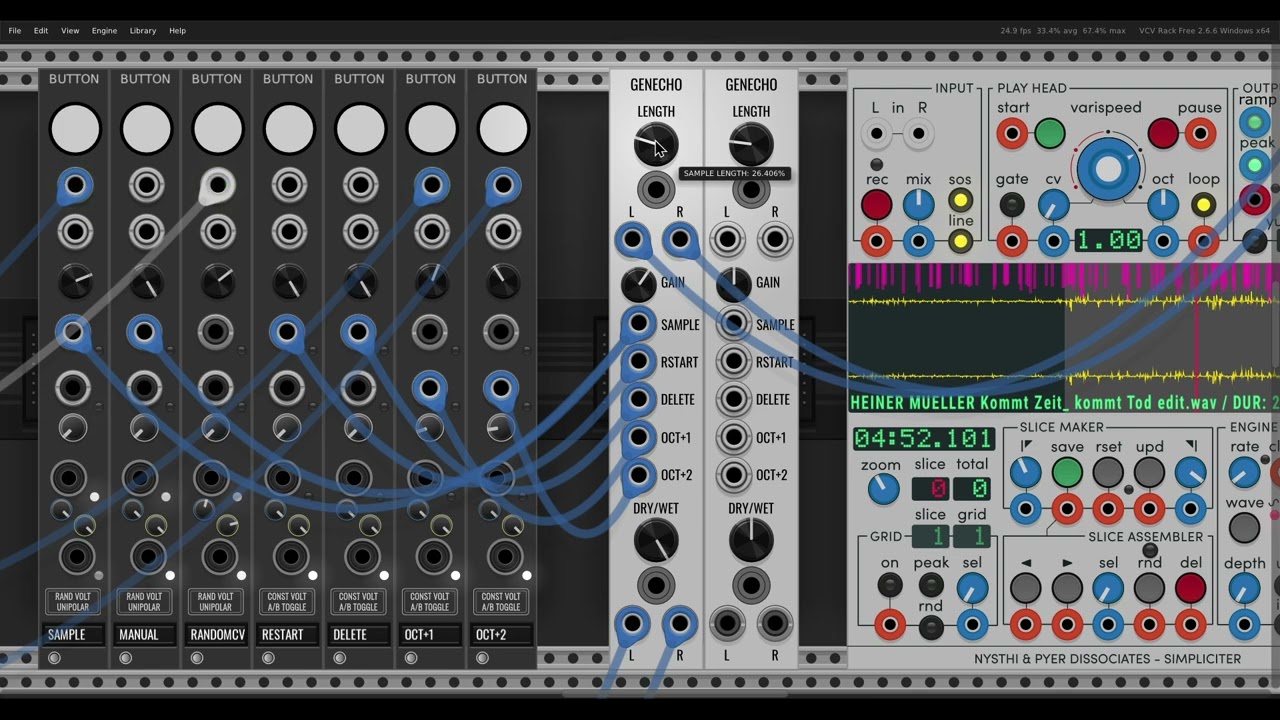Image resolution: width=1280 pixels, height=720 pixels.
Task: Toggle the Output ramp light button
Action: [1254, 123]
